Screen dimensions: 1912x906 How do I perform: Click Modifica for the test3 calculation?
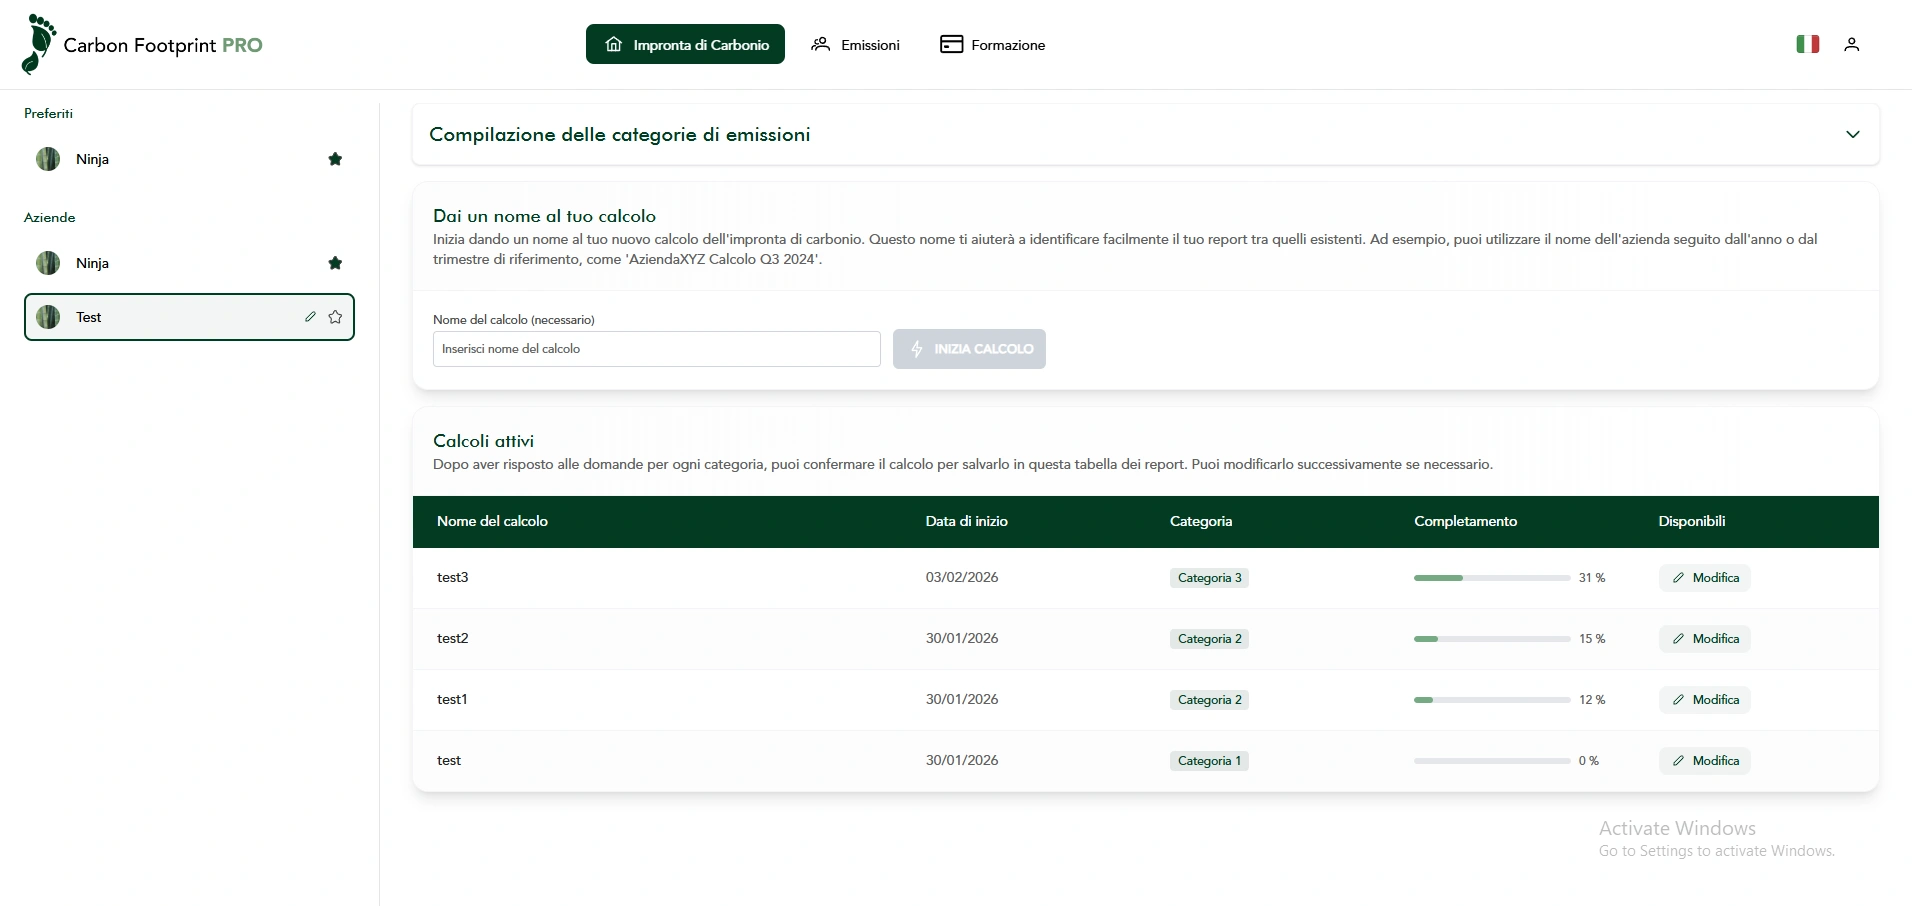pyautogui.click(x=1704, y=578)
